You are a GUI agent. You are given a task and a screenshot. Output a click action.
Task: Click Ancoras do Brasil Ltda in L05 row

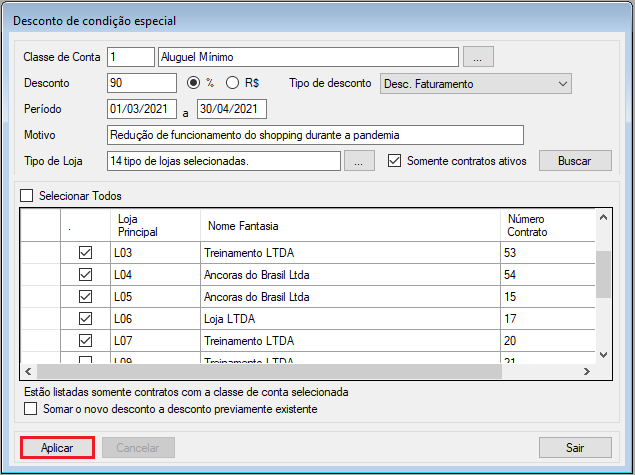[x=350, y=296]
